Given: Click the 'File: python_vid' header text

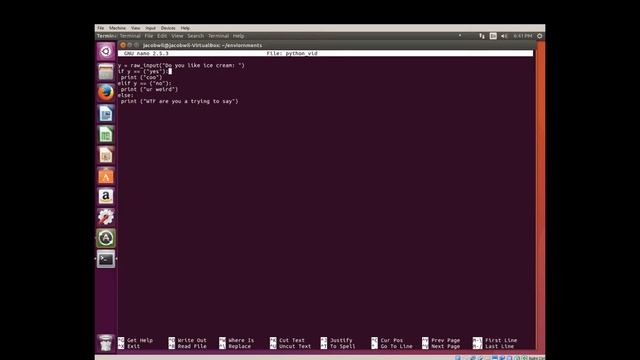Looking at the screenshot, I should click(x=292, y=53).
